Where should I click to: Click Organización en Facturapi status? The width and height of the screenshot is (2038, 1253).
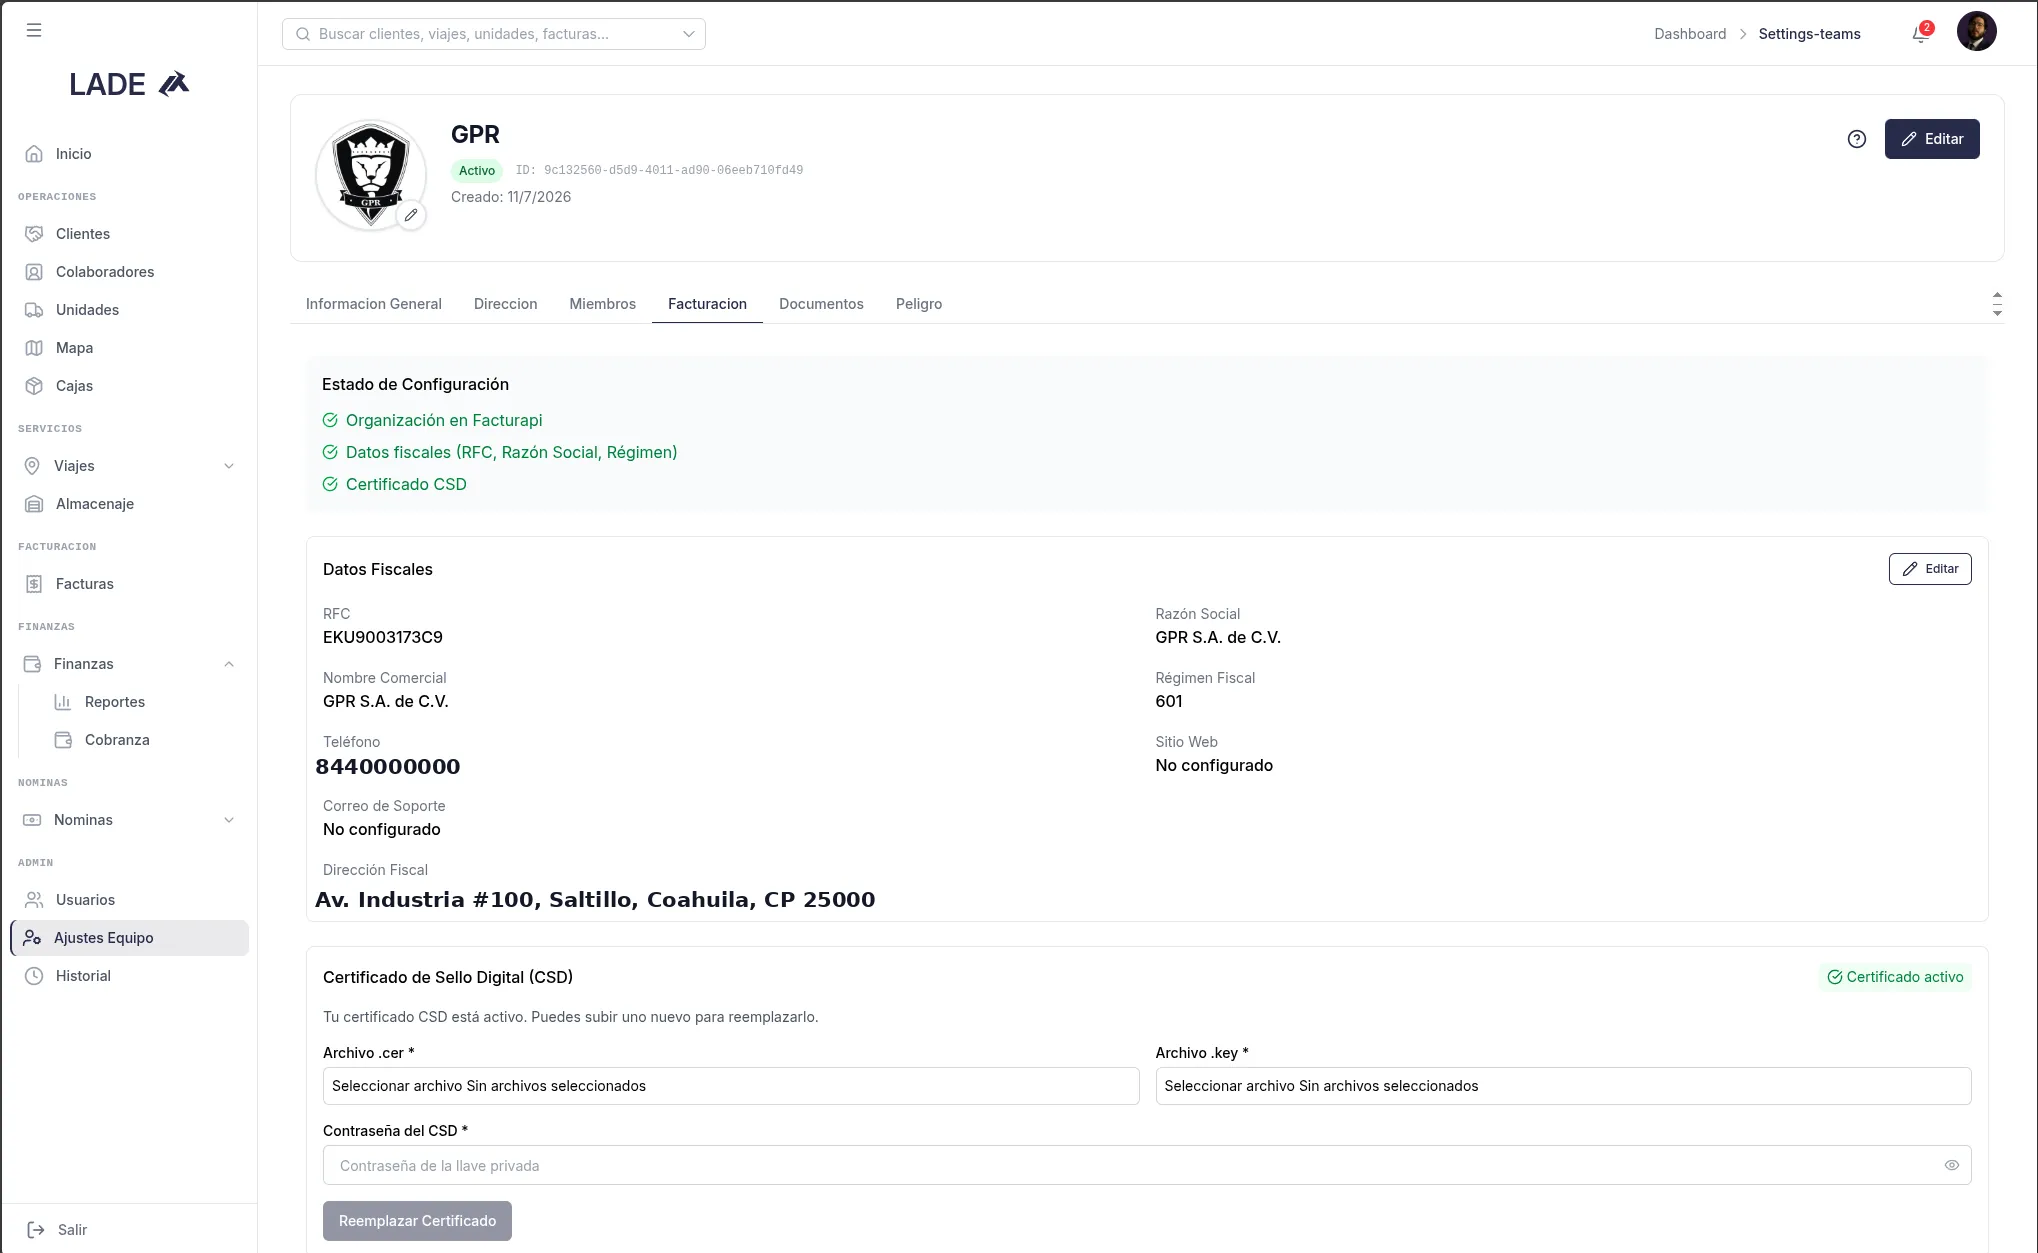click(x=432, y=421)
